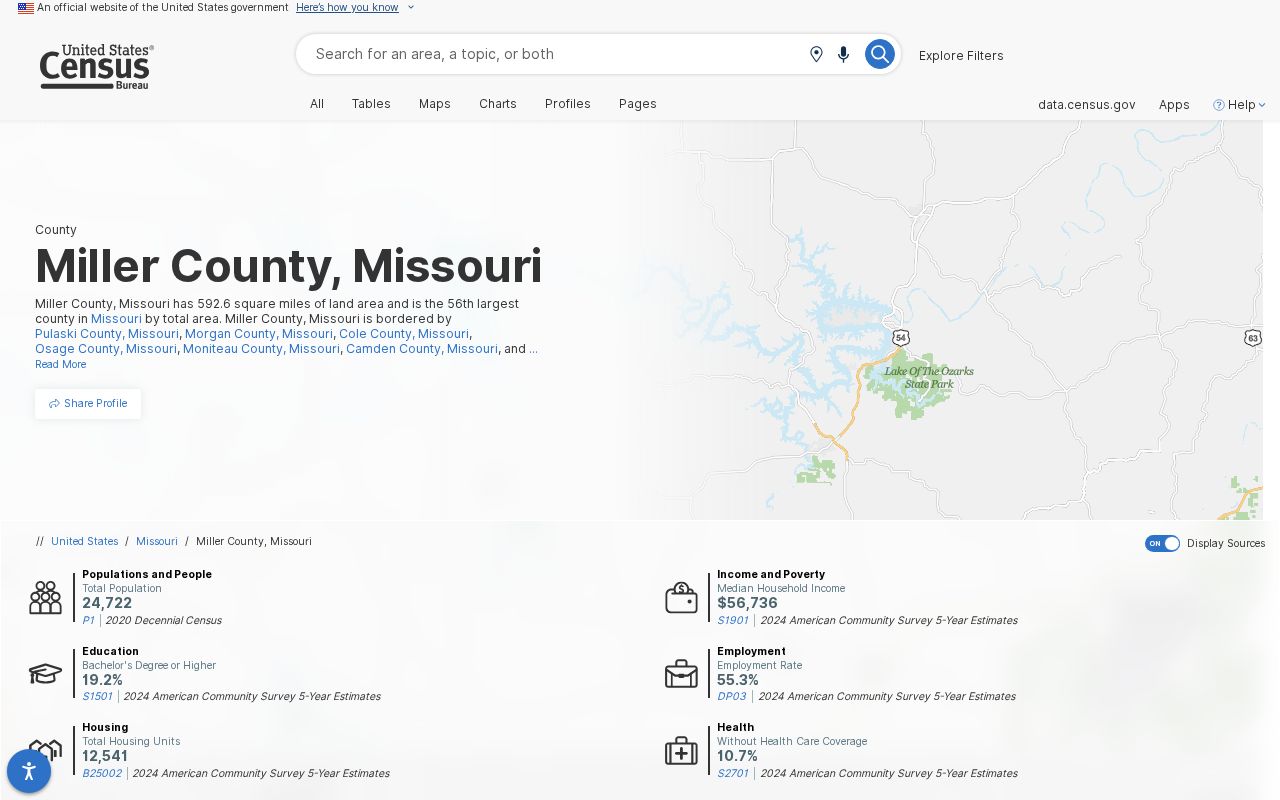Open the P1 source table link

pyautogui.click(x=88, y=620)
